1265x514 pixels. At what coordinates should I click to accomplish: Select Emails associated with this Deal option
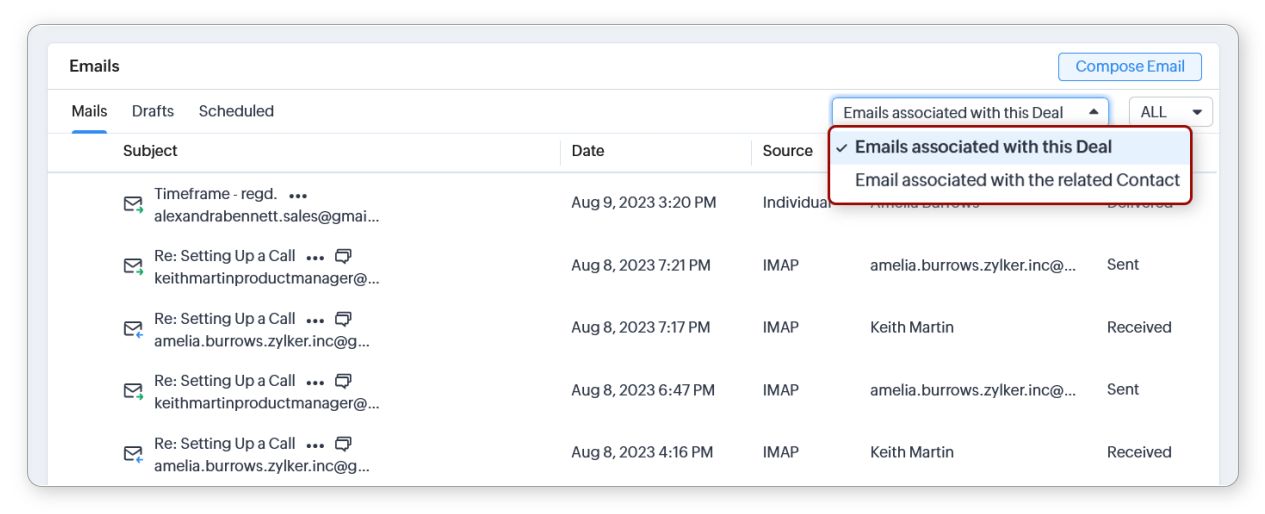pos(983,147)
